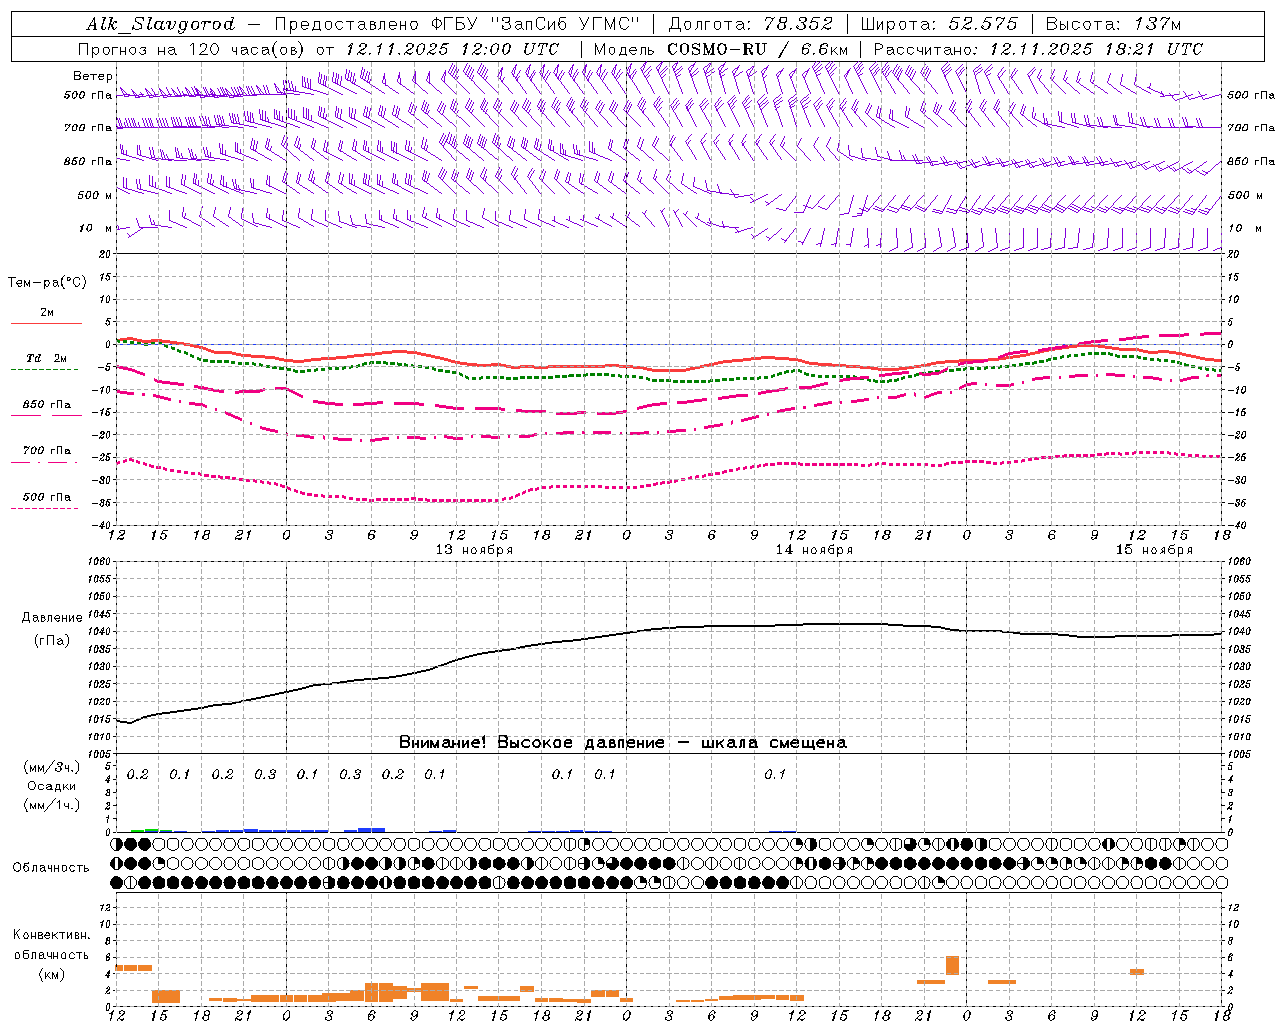Image resolution: width=1280 pixels, height=1024 pixels.
Task: Click the 700 гПа temperature legend entry
Action: tap(46, 455)
